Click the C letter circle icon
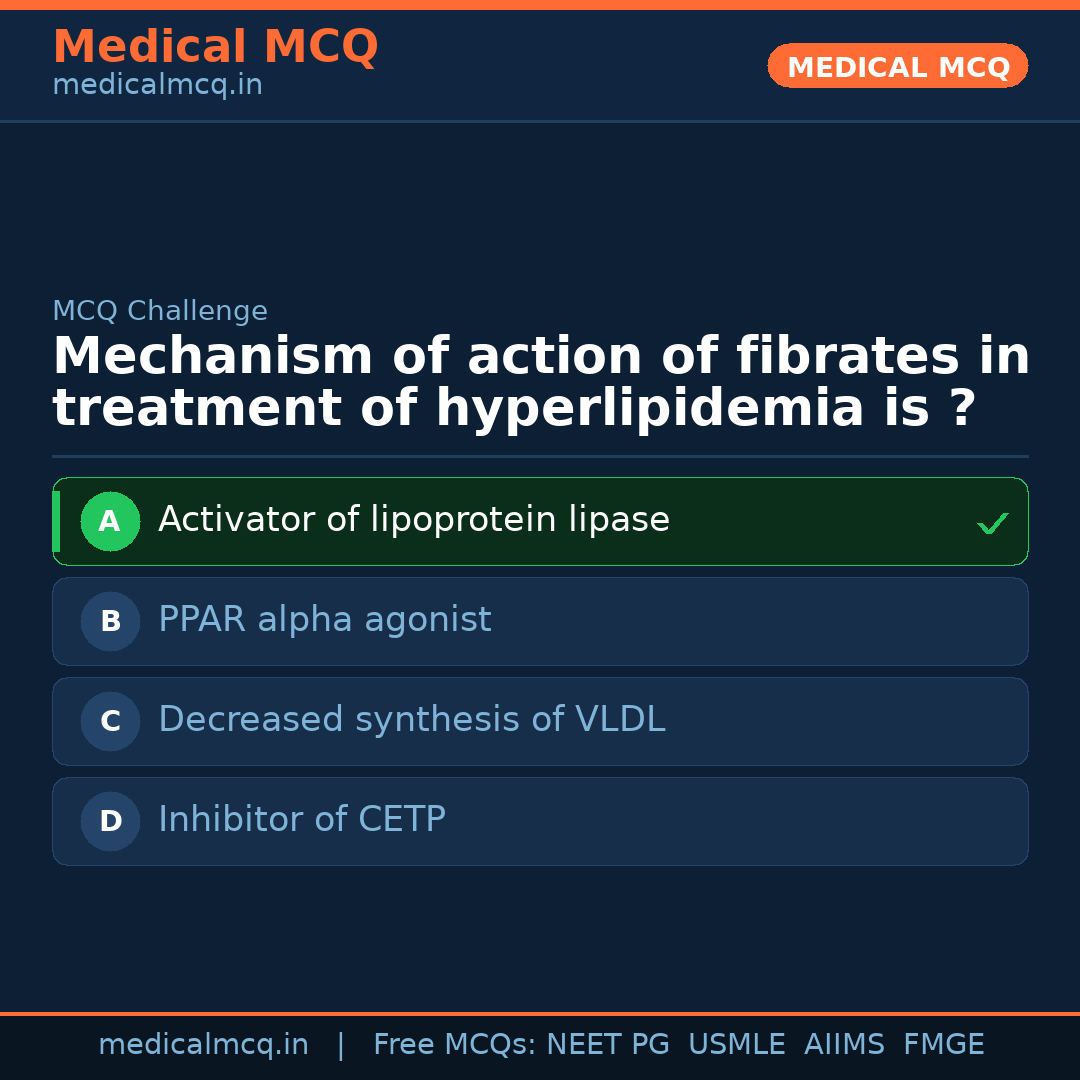Viewport: 1080px width, 1080px height. tap(110, 721)
